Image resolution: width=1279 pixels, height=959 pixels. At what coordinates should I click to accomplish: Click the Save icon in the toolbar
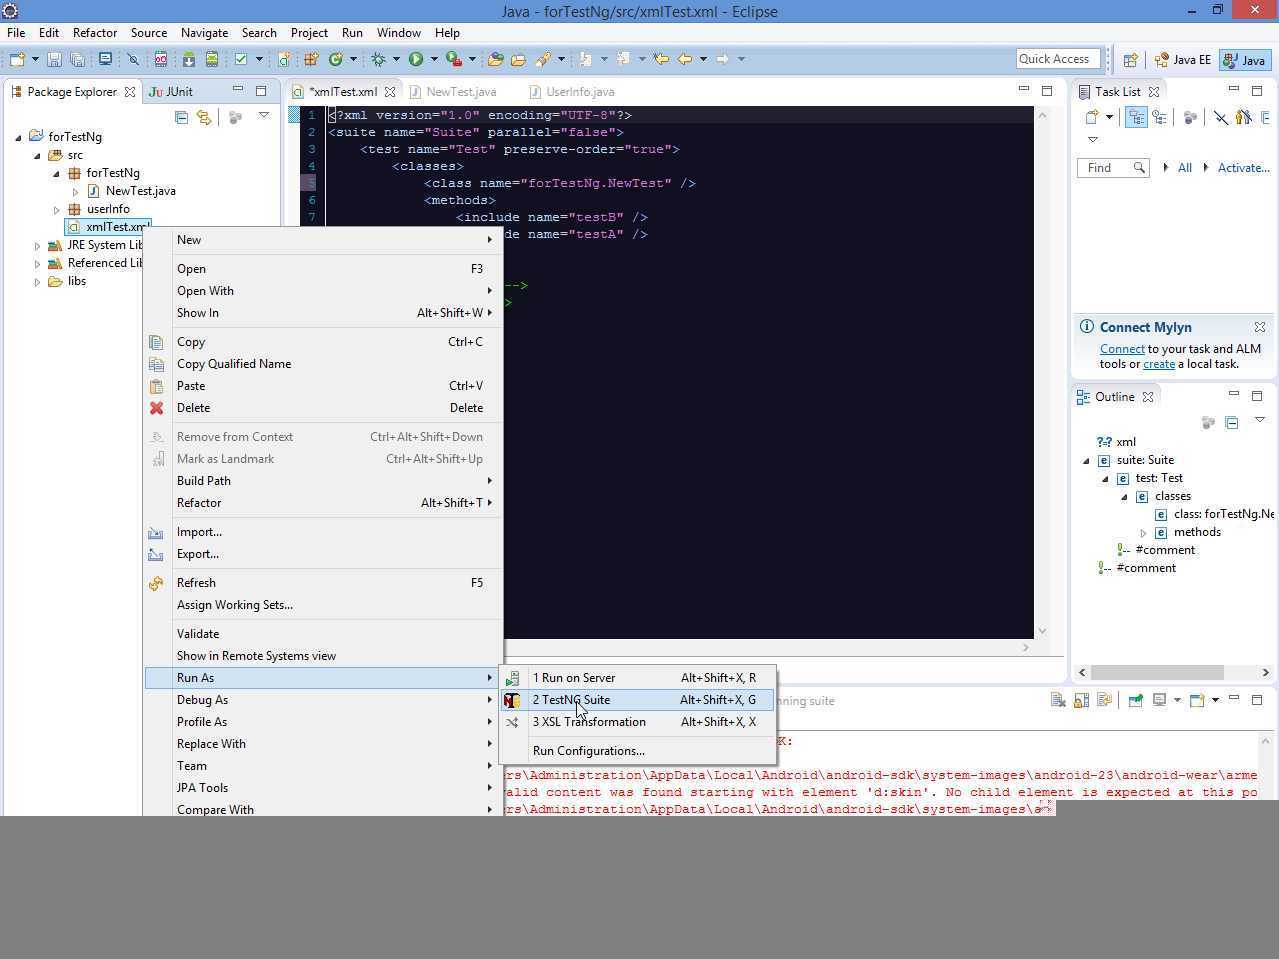click(54, 60)
